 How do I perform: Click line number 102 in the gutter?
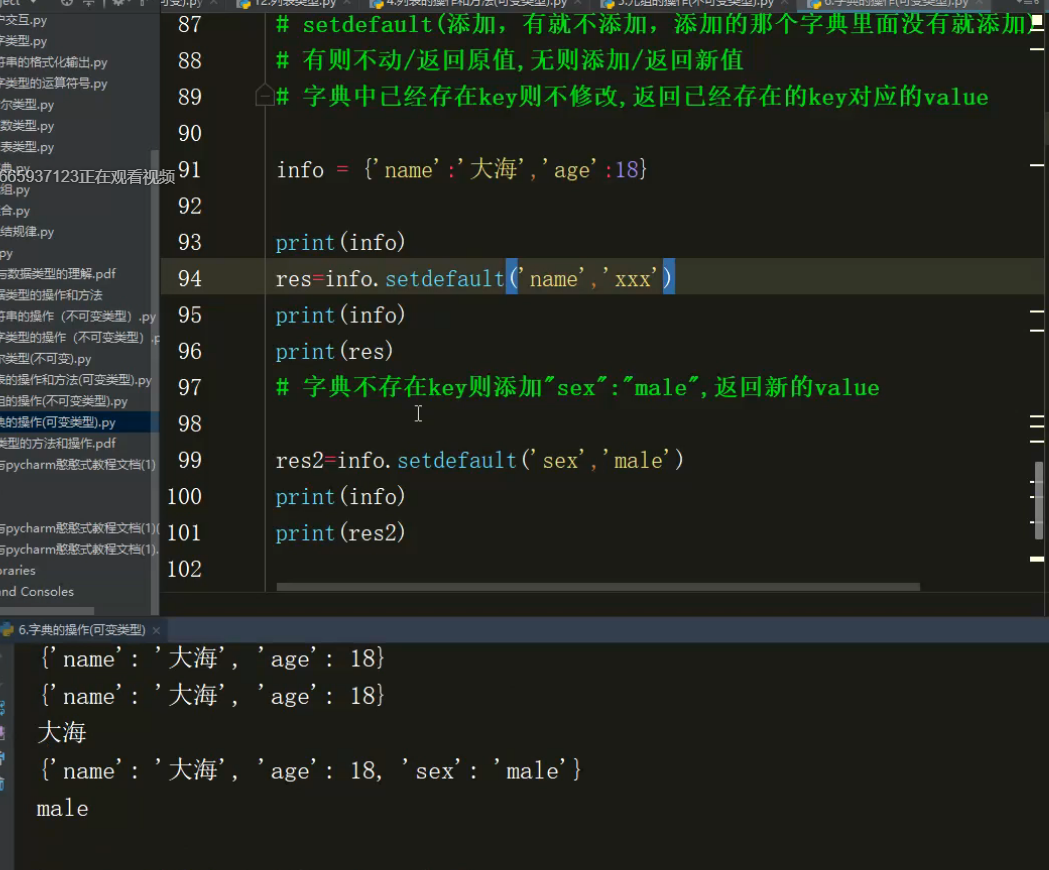pyautogui.click(x=184, y=569)
